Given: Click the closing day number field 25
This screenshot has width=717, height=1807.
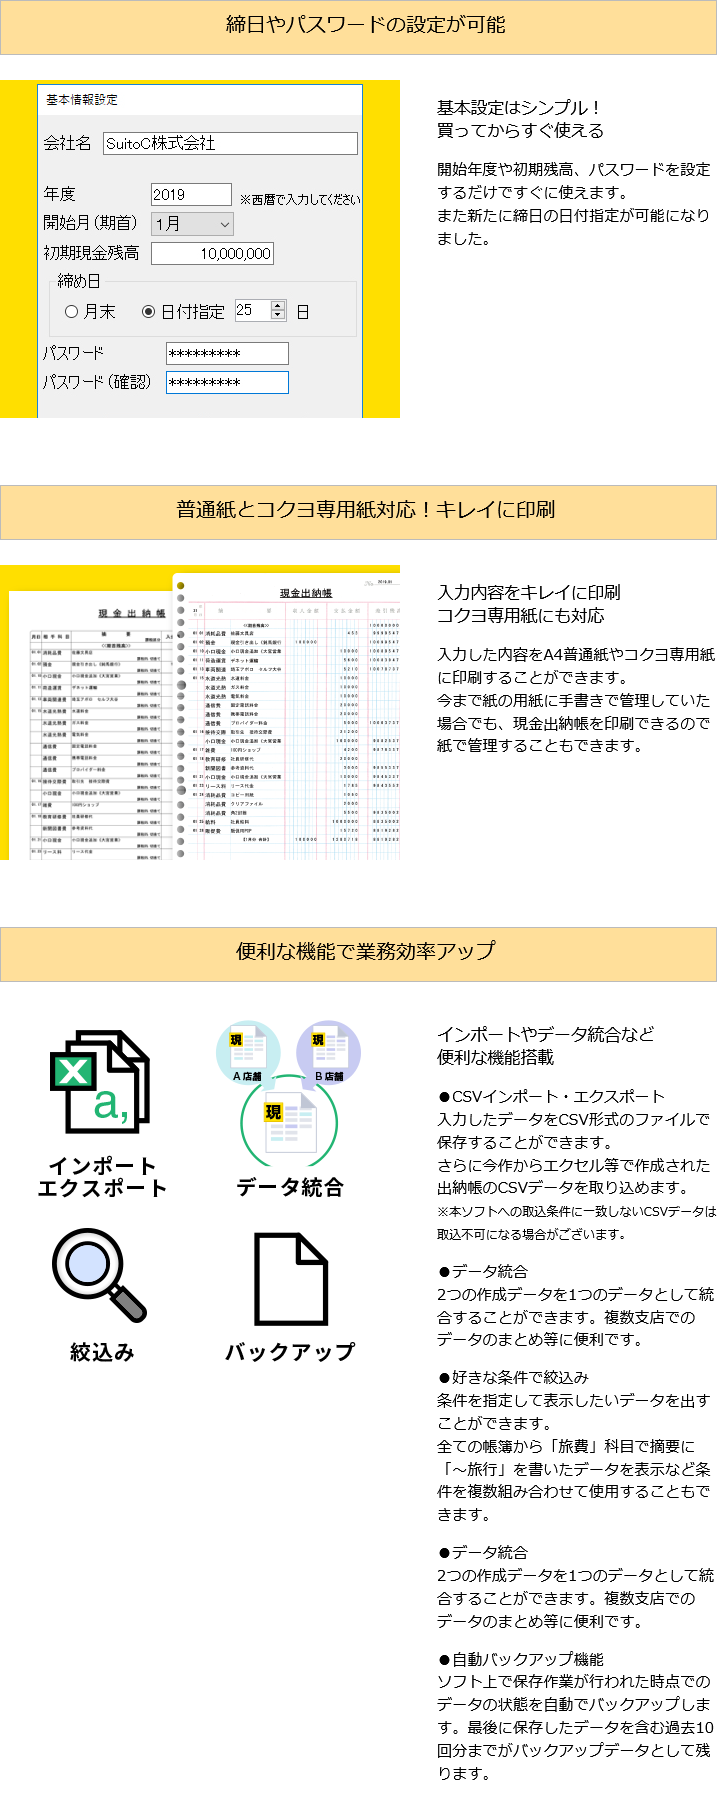Looking at the screenshot, I should pyautogui.click(x=253, y=310).
